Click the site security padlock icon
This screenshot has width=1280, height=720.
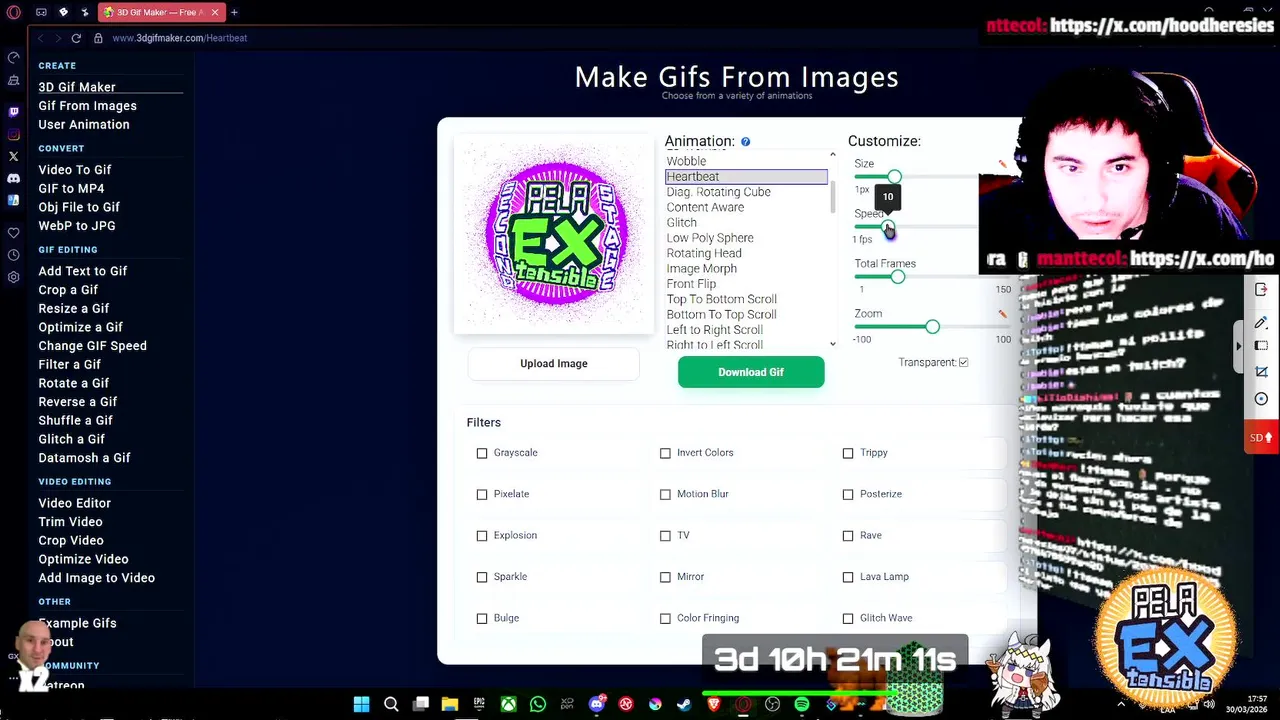click(98, 38)
